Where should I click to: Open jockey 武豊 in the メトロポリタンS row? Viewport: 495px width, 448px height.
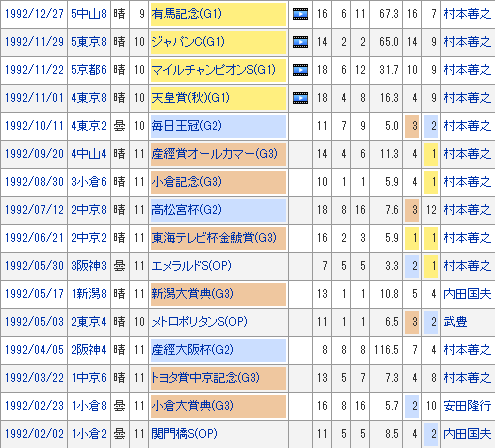(x=455, y=322)
